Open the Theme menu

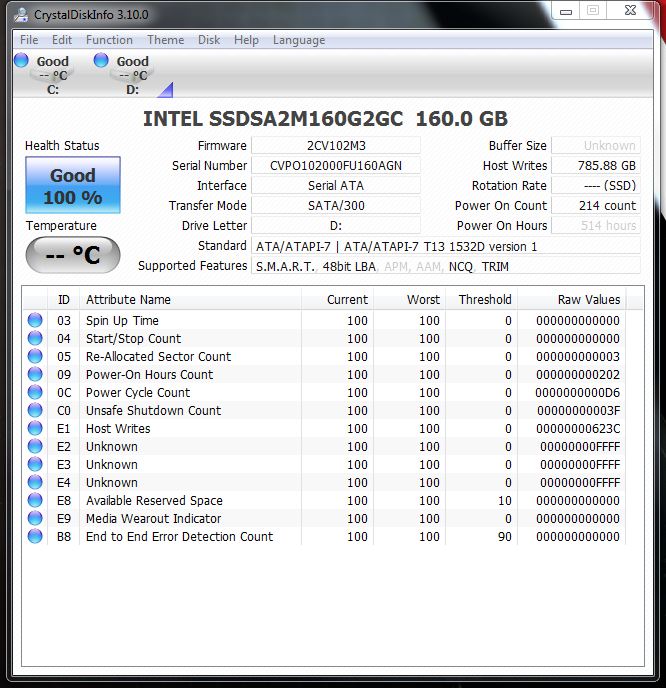point(165,40)
